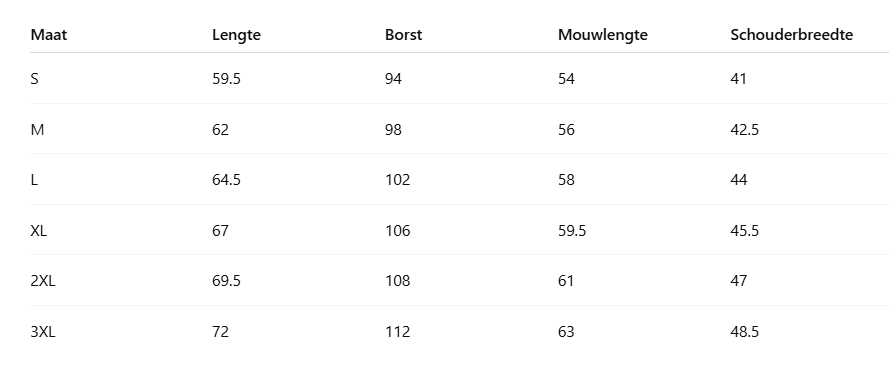889x381 pixels.
Task: Click the 47 shoulder width value
Action: (739, 281)
